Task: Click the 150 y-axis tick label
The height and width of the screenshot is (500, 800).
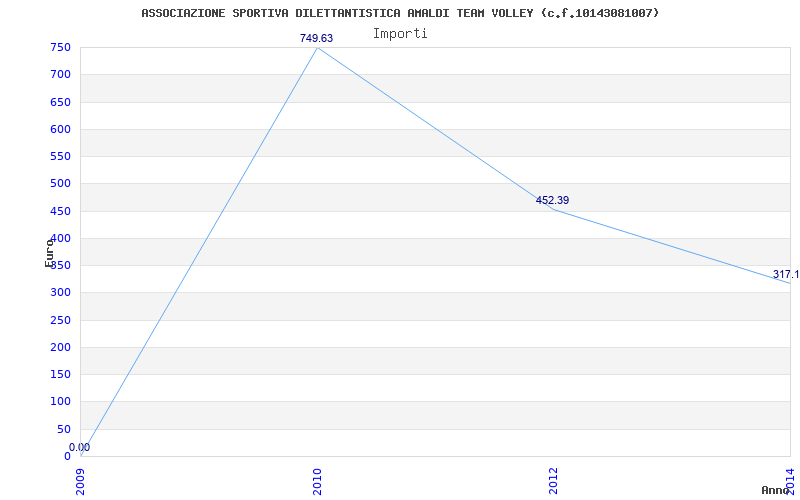Action: pyautogui.click(x=60, y=374)
